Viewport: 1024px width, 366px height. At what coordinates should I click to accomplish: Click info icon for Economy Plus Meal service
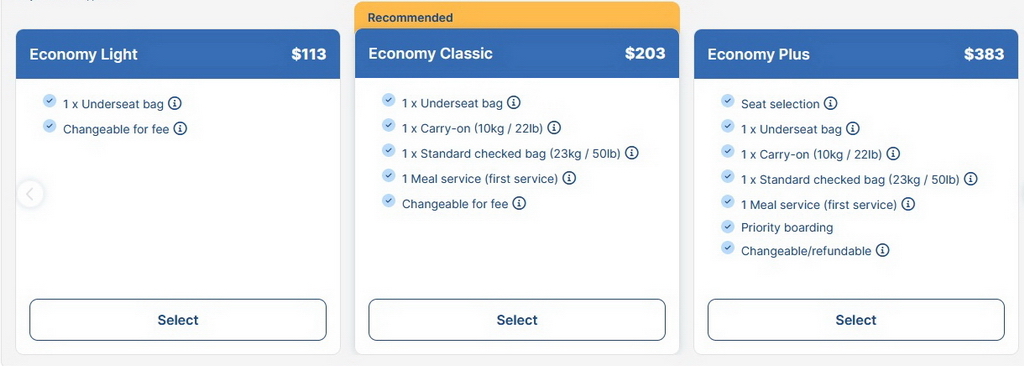[908, 204]
